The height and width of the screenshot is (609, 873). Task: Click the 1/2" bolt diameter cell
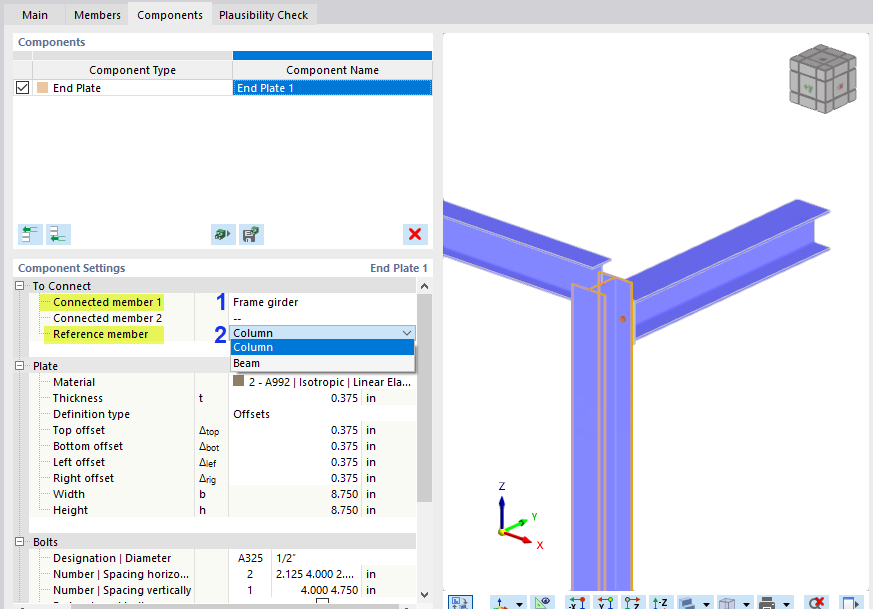pos(344,558)
